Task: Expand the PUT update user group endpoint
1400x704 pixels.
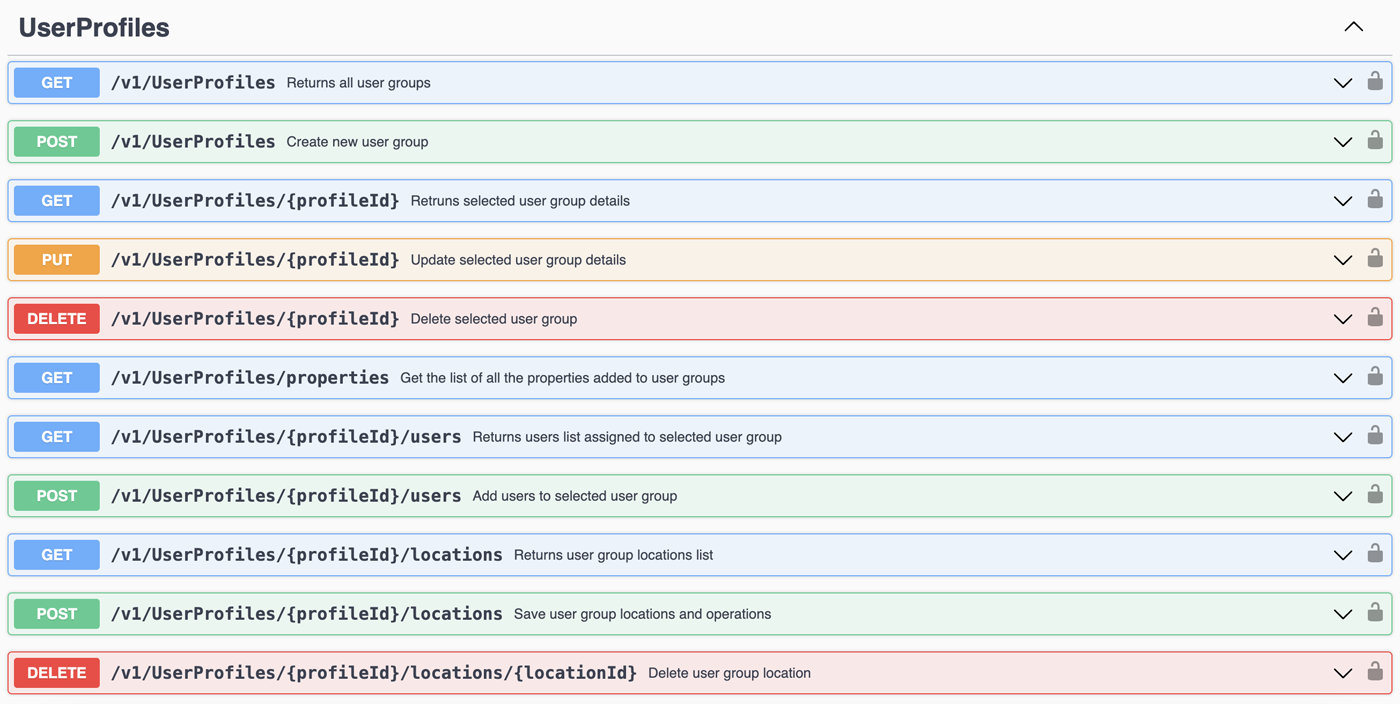Action: tap(1342, 259)
